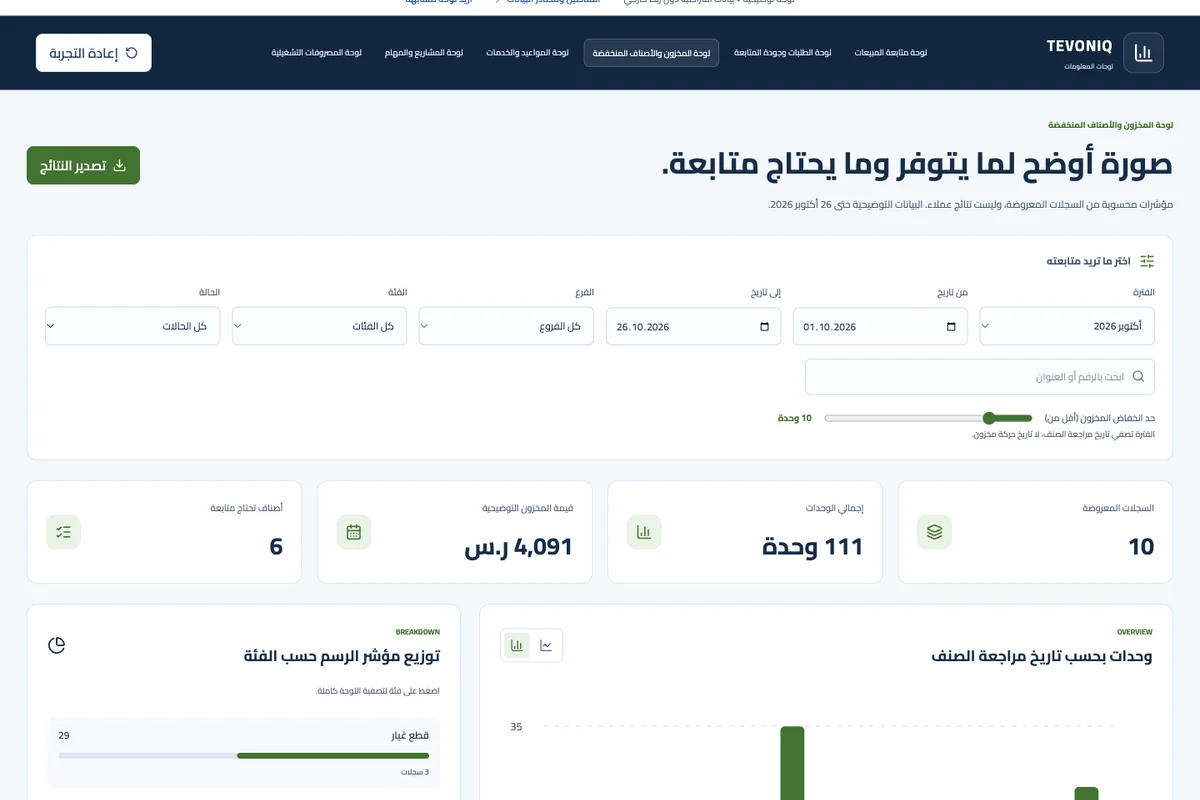Click the '111 وحدة' total units value

[813, 546]
